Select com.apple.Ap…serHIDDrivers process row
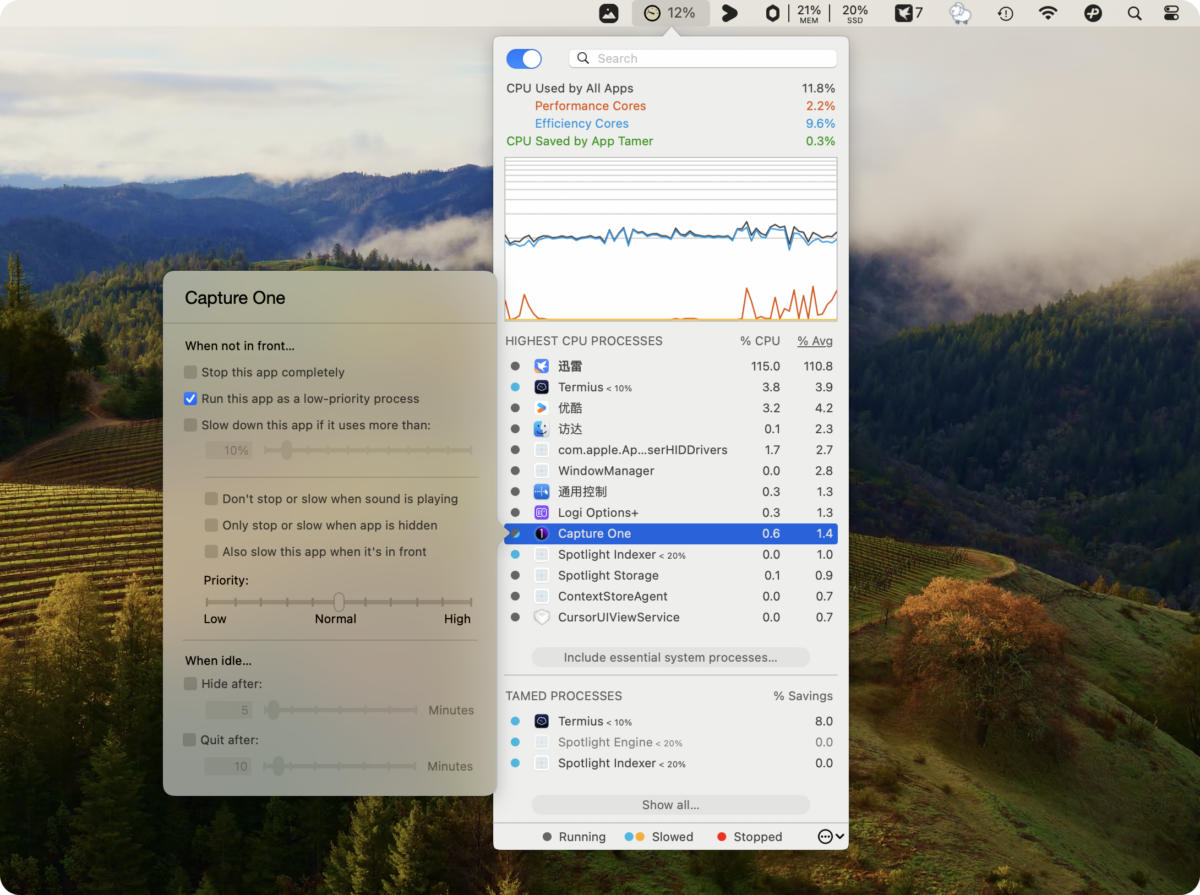1200x895 pixels. [x=671, y=450]
